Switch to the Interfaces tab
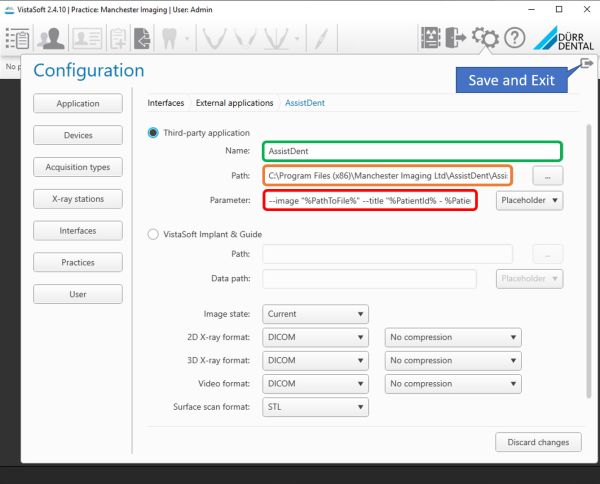This screenshot has width=600, height=484. pyautogui.click(x=166, y=103)
